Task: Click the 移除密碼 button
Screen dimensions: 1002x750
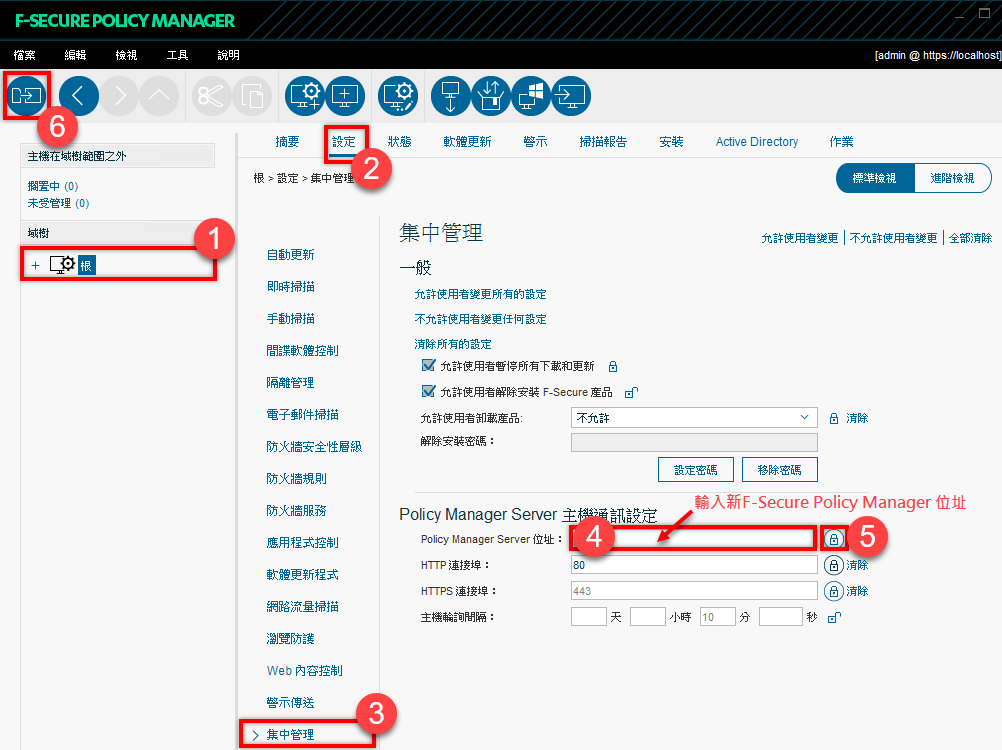Action: click(780, 470)
